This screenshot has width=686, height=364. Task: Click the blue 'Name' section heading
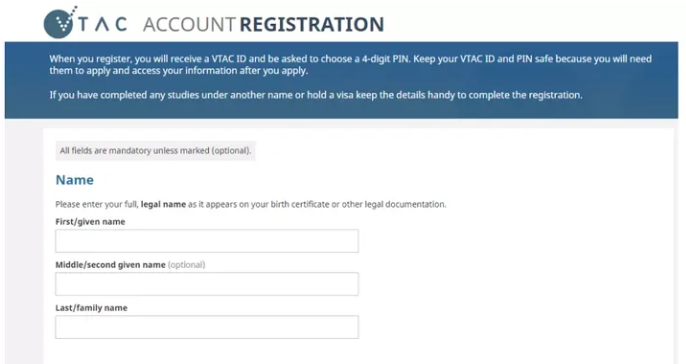coord(74,180)
